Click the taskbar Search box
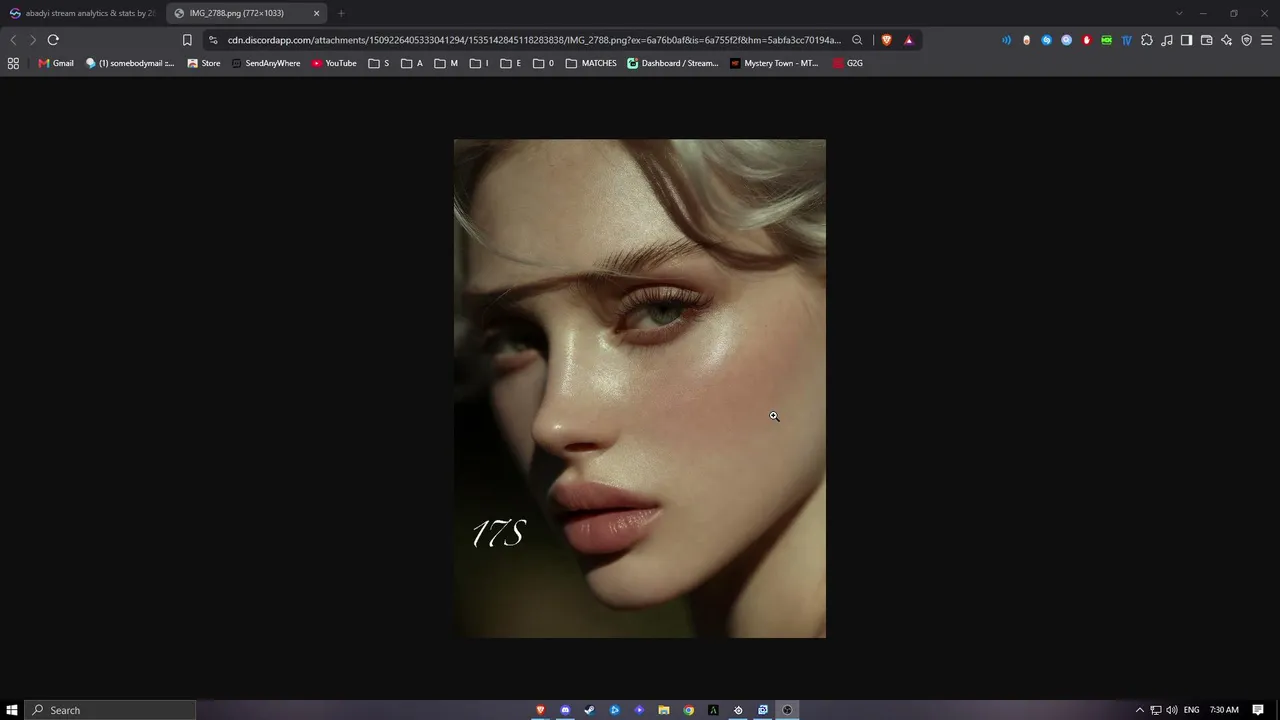 110,710
